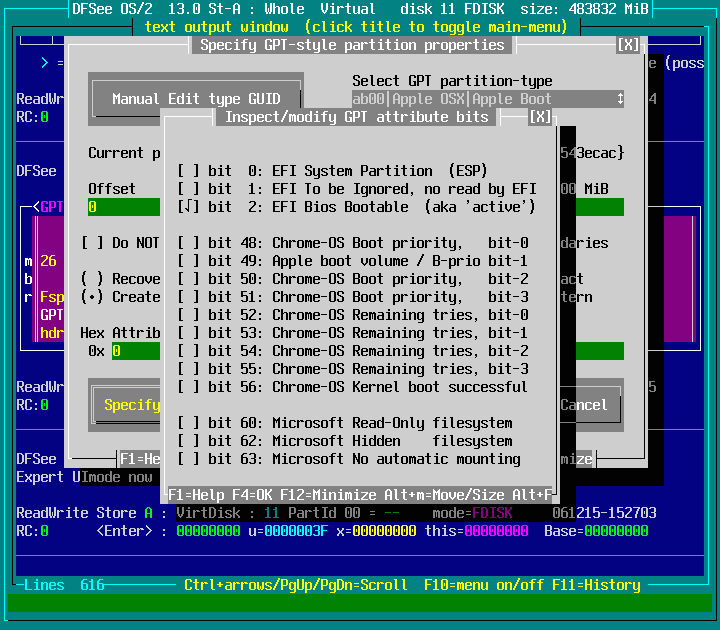
Task: Open the Select GPT partition-type list
Action: click(x=487, y=99)
